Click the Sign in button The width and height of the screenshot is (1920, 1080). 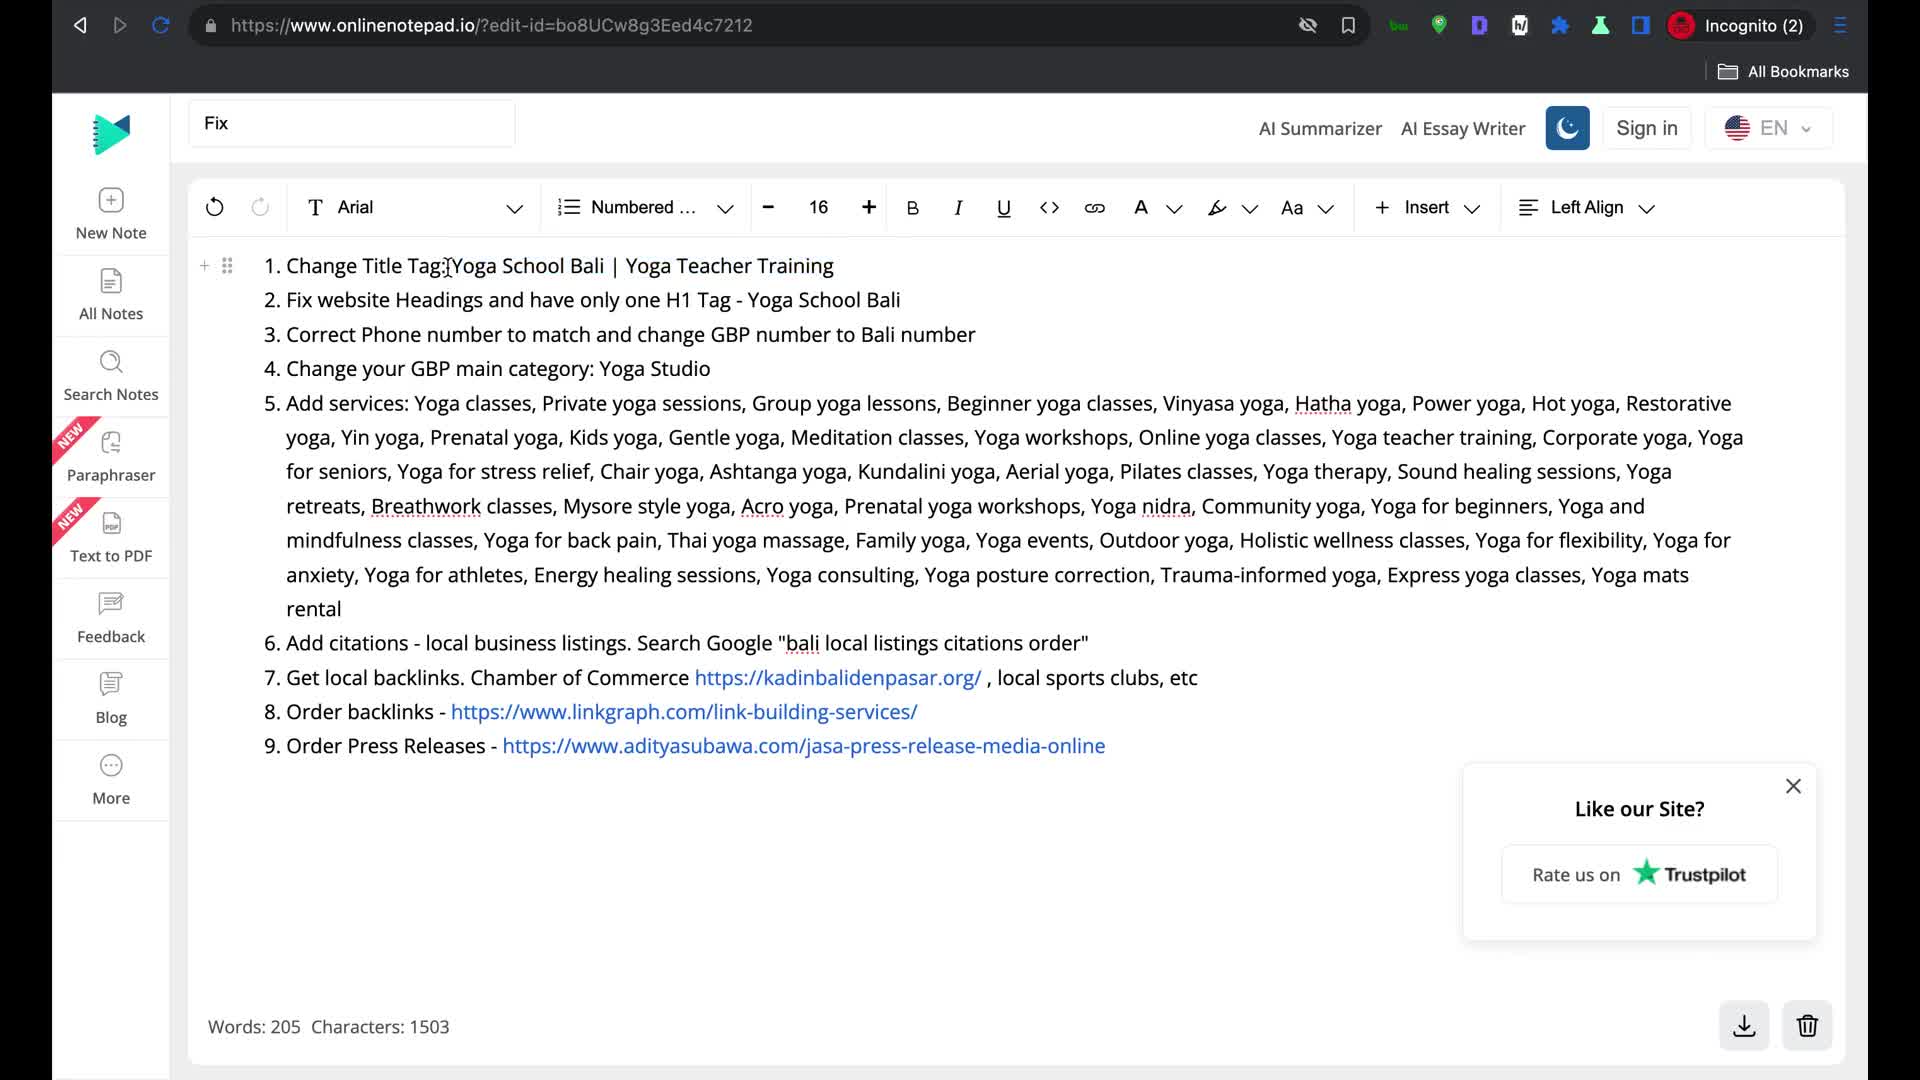click(x=1646, y=128)
